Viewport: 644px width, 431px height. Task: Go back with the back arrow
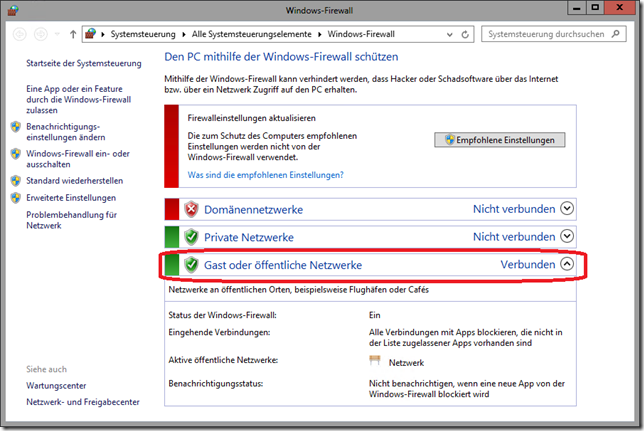click(x=20, y=34)
